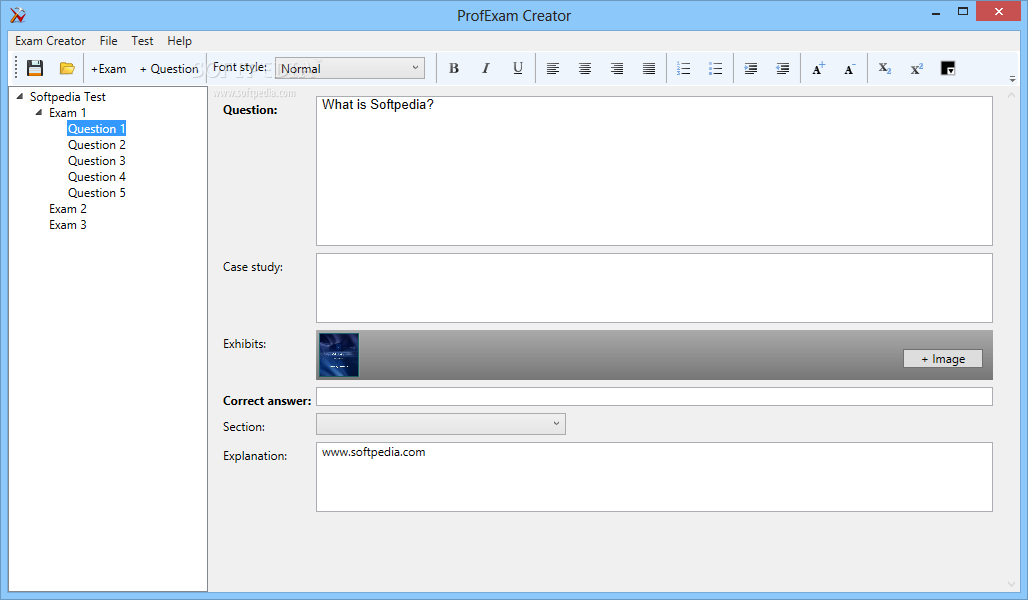Open the Help menu
This screenshot has height=600, width=1028.
coord(179,41)
